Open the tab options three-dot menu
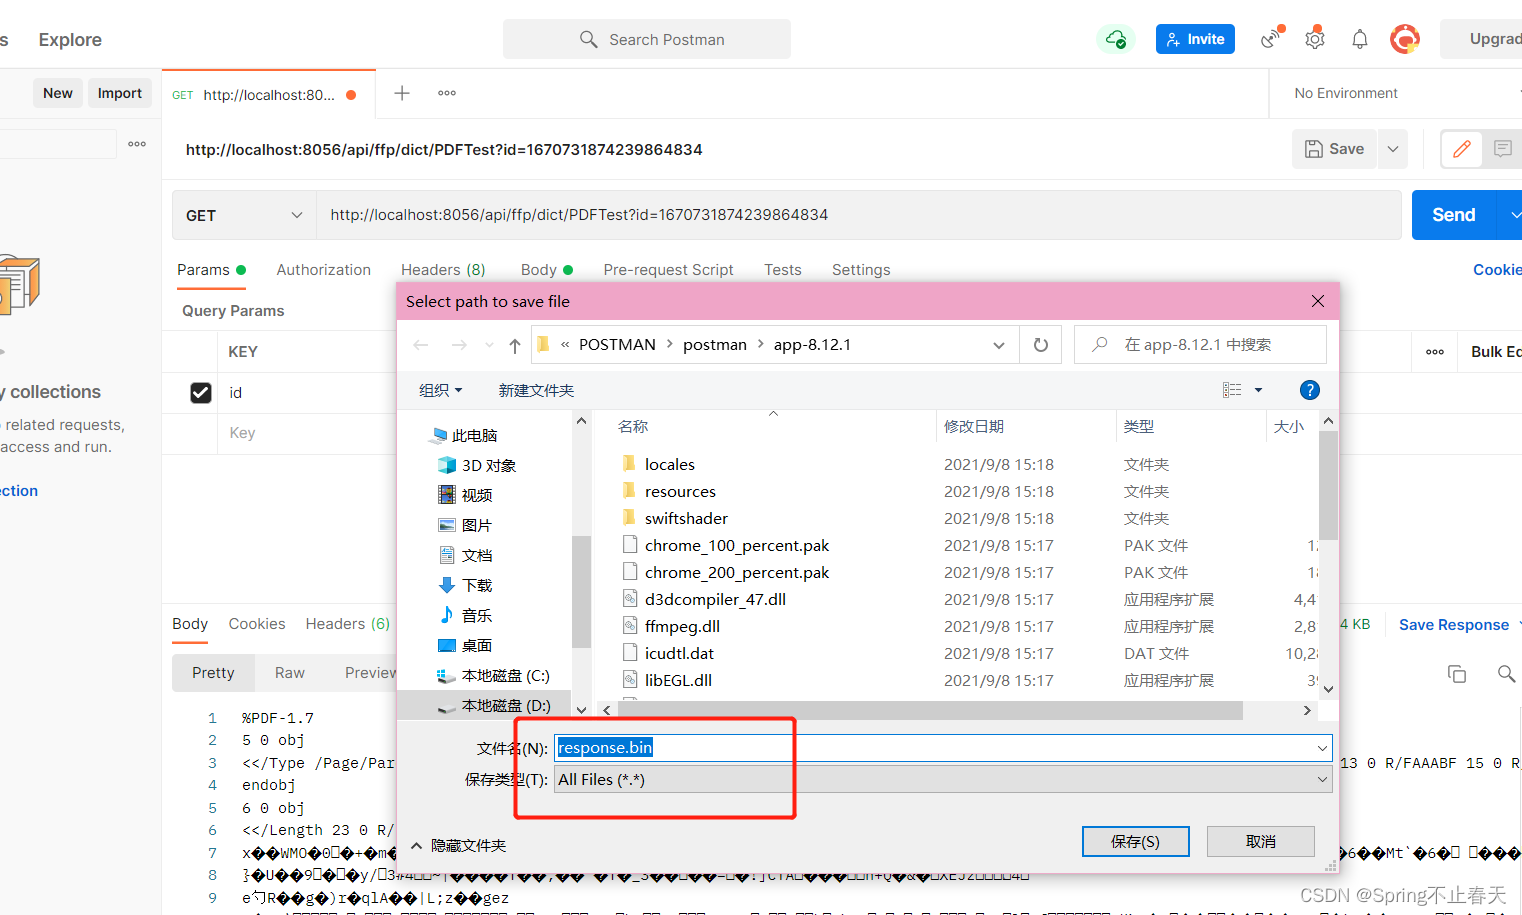The width and height of the screenshot is (1522, 915). point(447,93)
